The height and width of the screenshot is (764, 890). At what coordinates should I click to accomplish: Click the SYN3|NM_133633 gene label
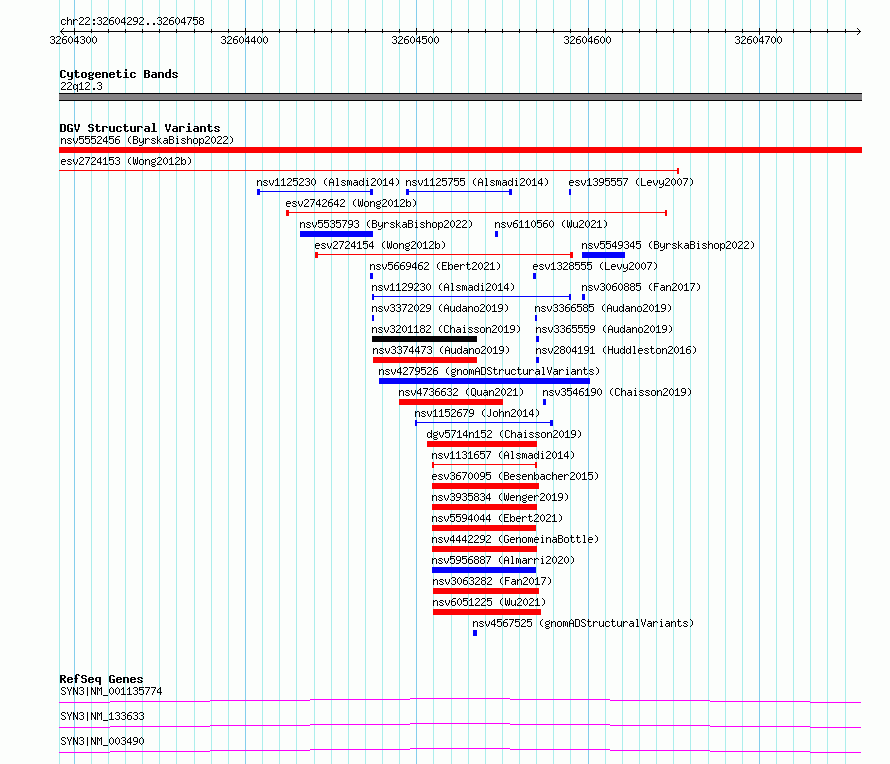coord(102,716)
